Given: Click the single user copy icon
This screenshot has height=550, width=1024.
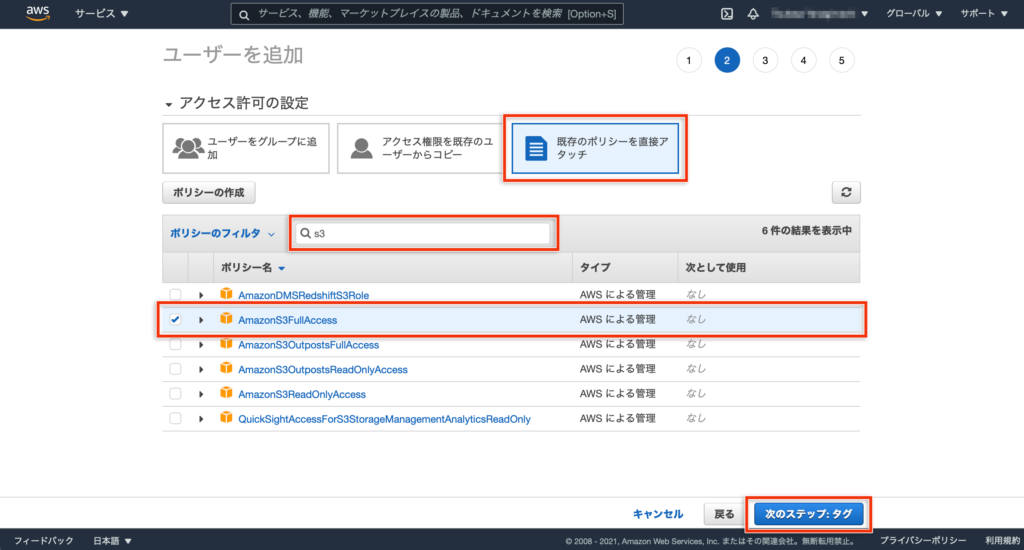Looking at the screenshot, I should point(361,148).
